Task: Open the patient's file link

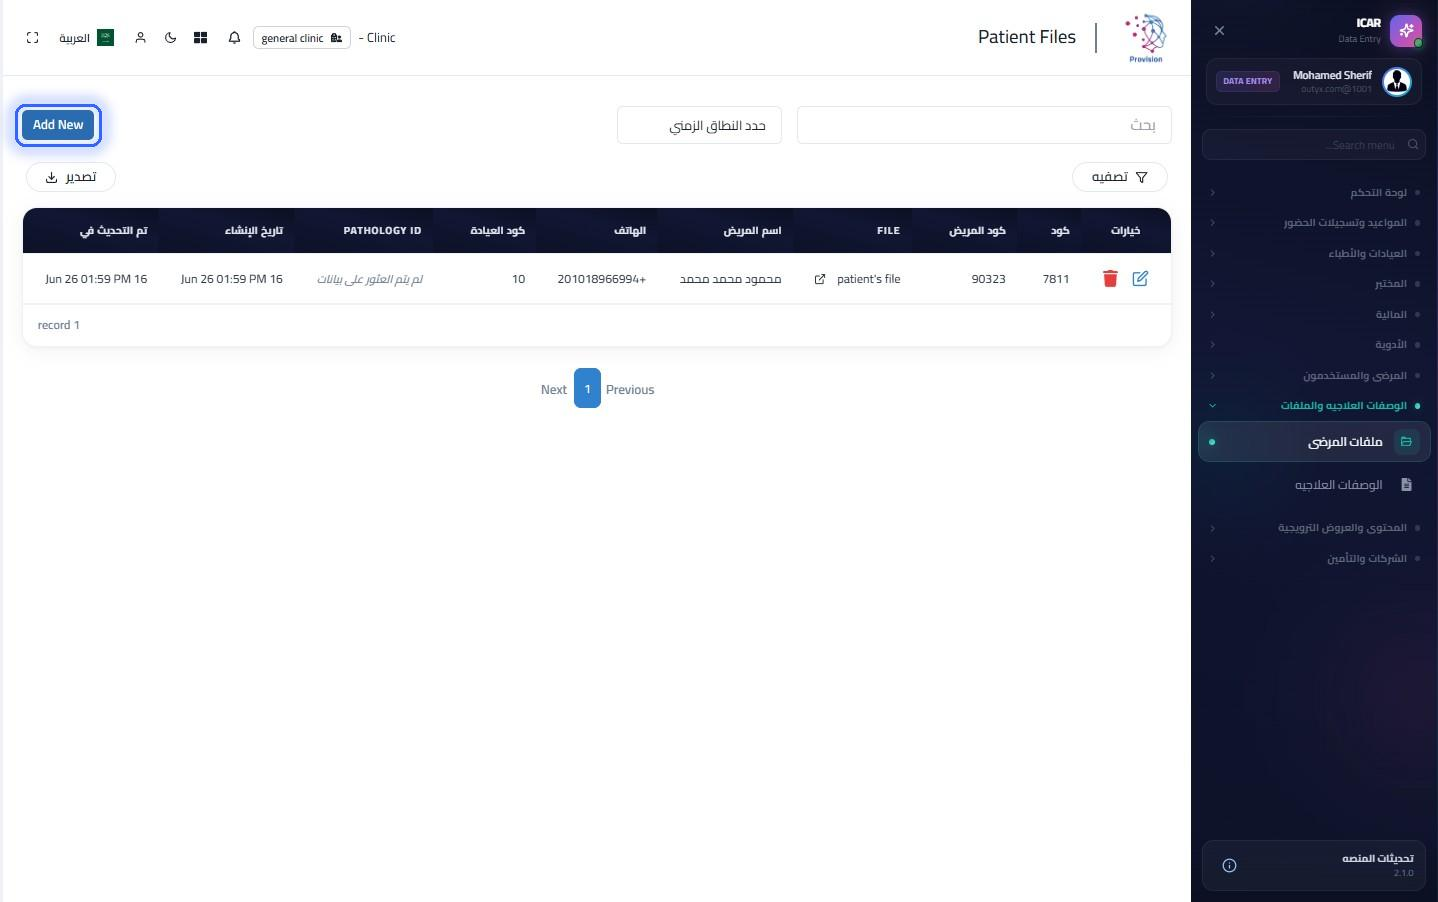Action: click(x=858, y=279)
